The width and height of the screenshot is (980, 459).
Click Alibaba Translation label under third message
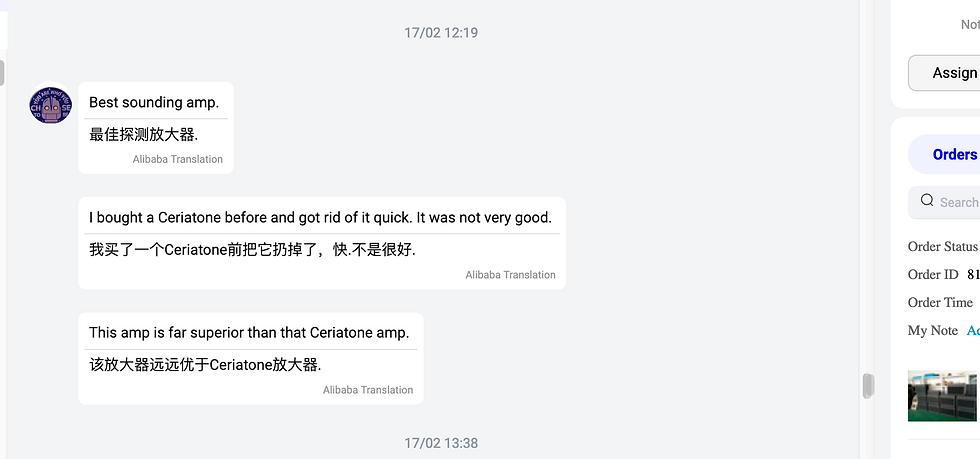[368, 390]
